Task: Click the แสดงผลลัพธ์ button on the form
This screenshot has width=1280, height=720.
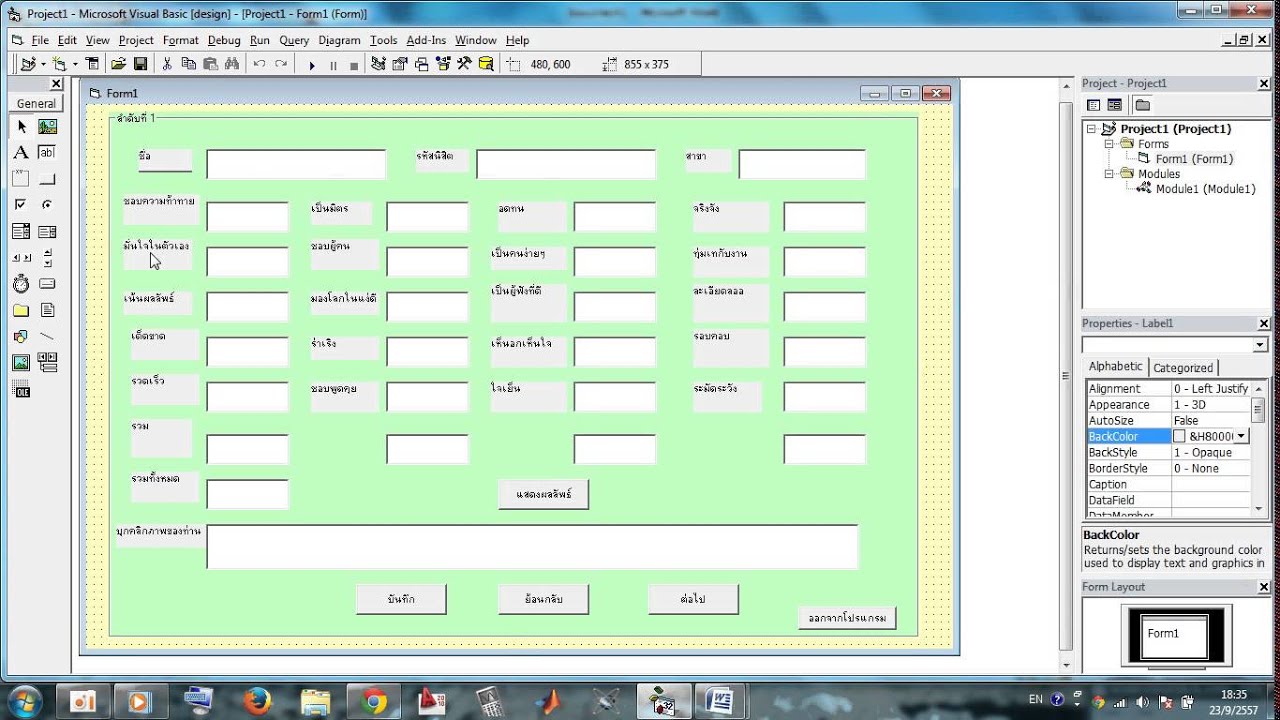Action: [543, 494]
